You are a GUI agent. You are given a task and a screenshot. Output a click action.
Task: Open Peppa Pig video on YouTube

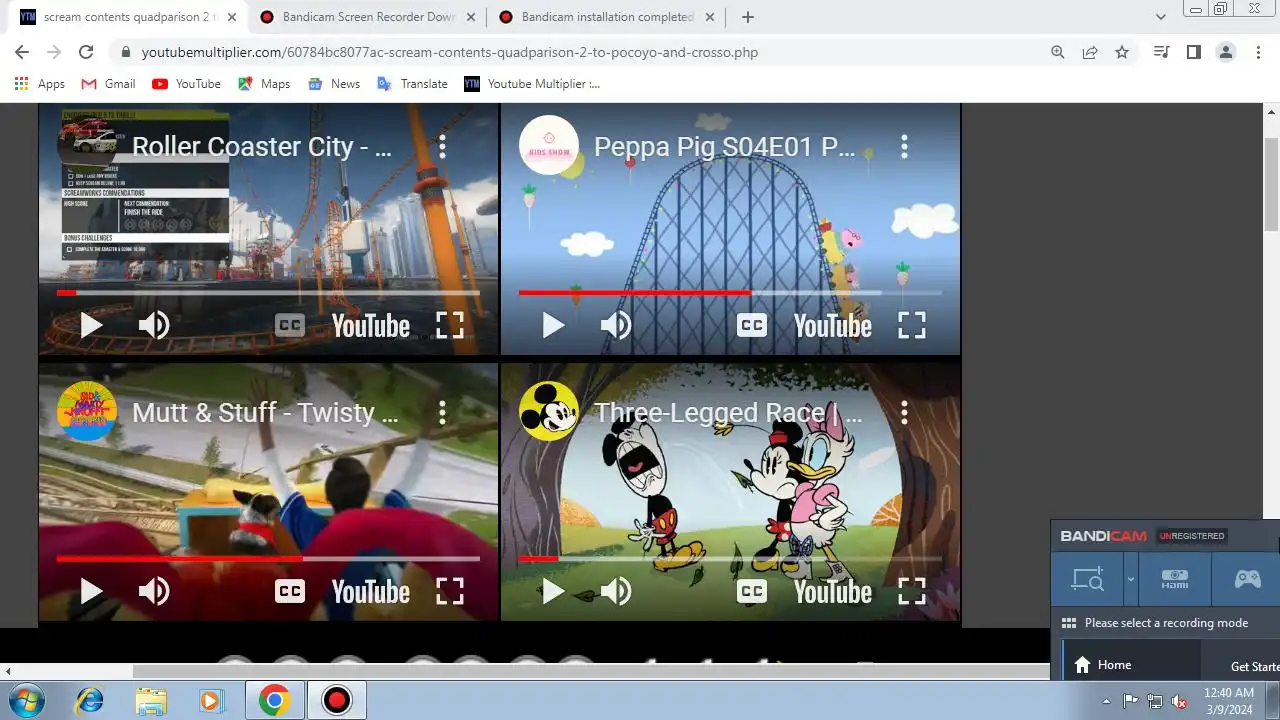pyautogui.click(x=833, y=326)
